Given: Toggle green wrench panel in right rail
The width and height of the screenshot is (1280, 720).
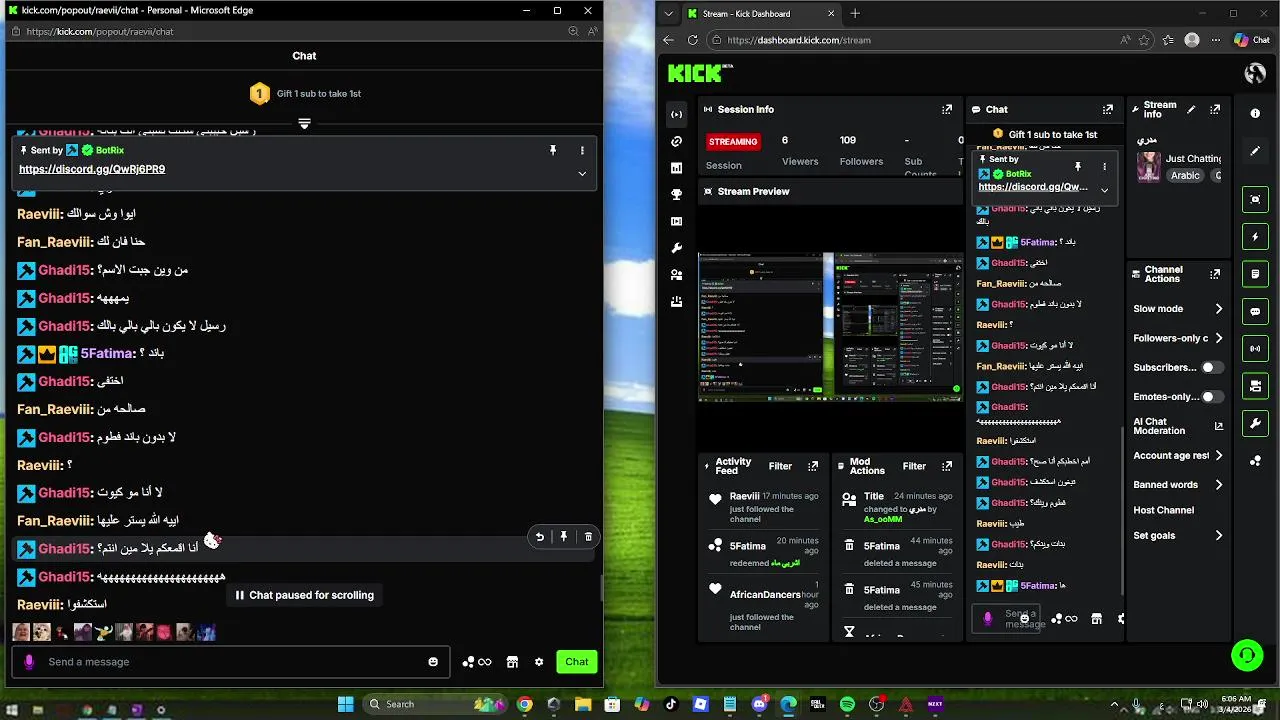Looking at the screenshot, I should (x=1255, y=423).
